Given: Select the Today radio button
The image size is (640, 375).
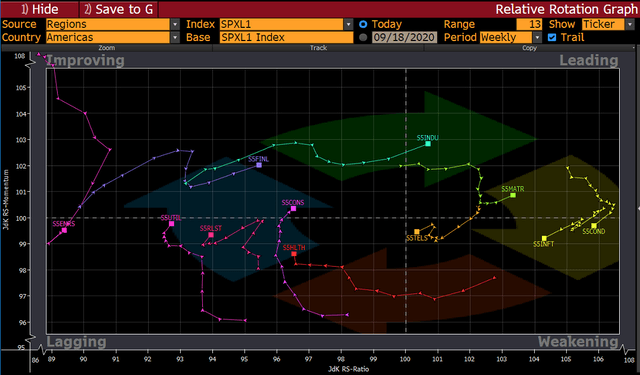Looking at the screenshot, I should coord(363,24).
